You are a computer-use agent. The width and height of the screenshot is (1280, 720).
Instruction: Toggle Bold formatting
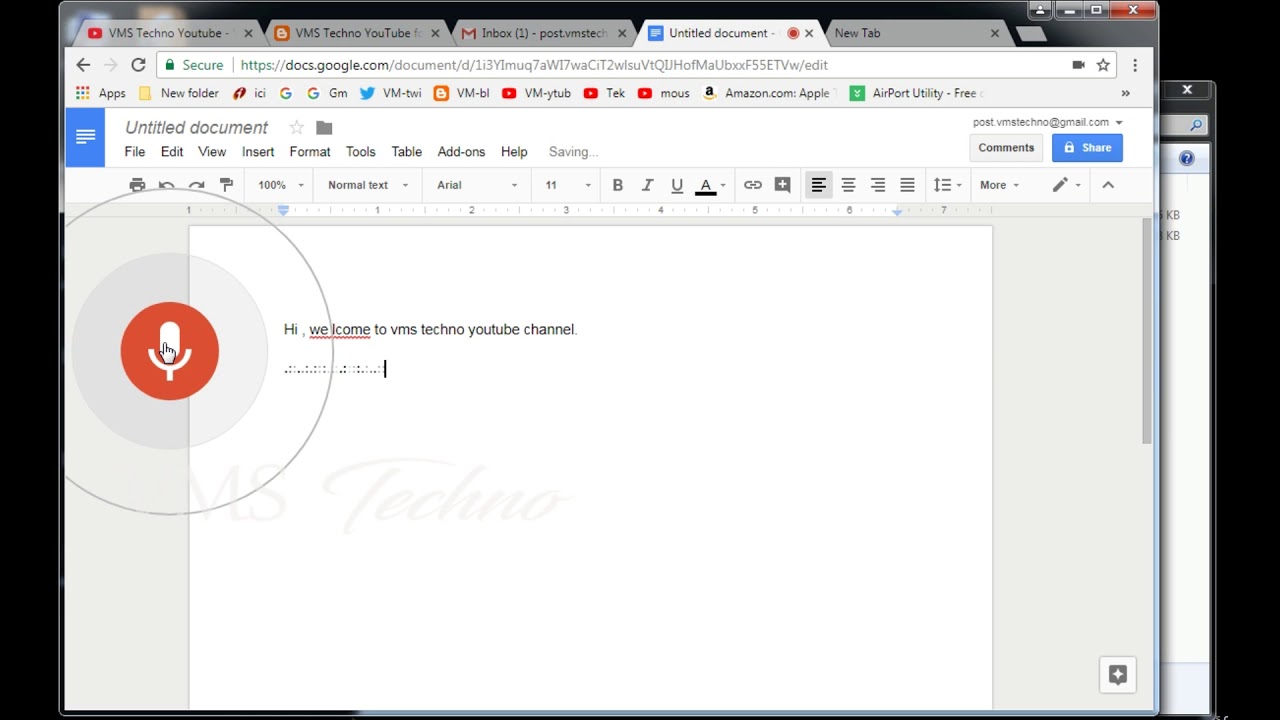click(x=618, y=185)
